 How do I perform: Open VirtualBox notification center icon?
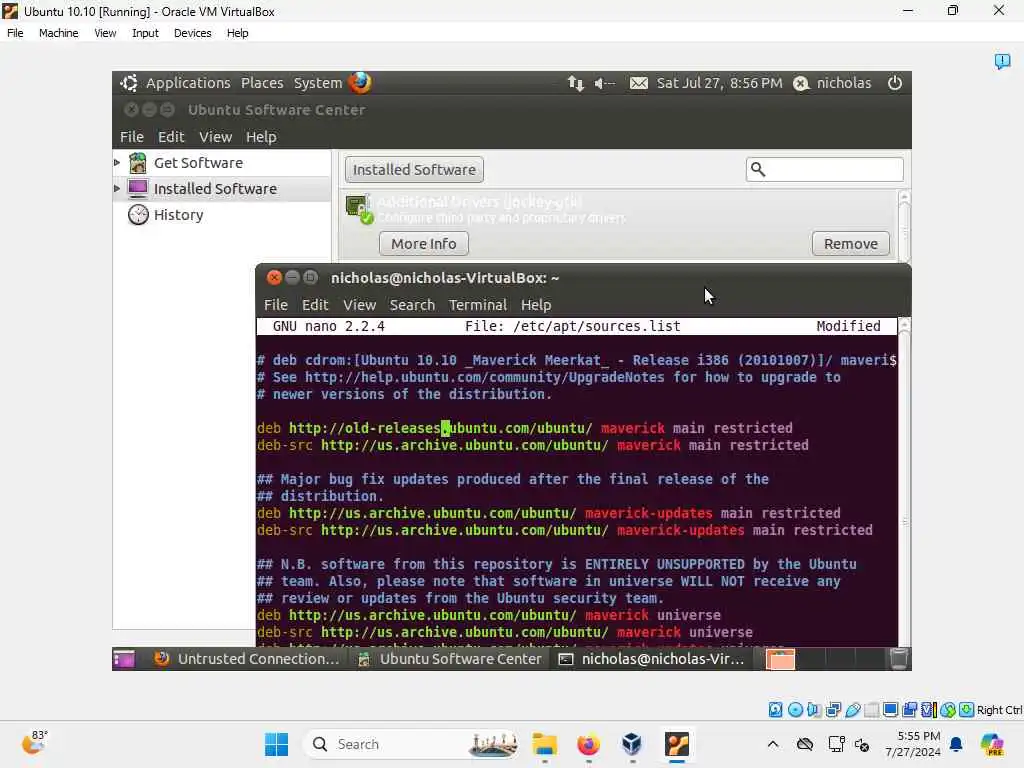pos(1002,61)
